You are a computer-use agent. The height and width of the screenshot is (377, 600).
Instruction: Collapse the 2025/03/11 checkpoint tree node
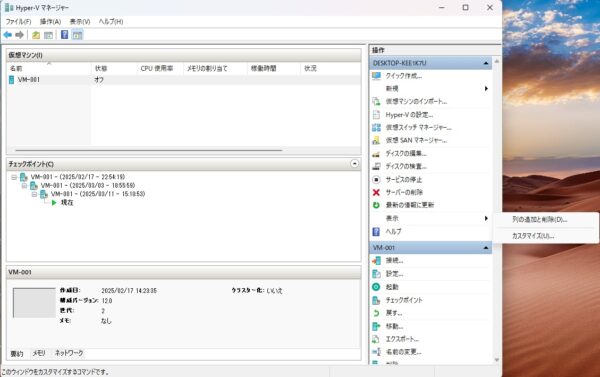pos(34,194)
